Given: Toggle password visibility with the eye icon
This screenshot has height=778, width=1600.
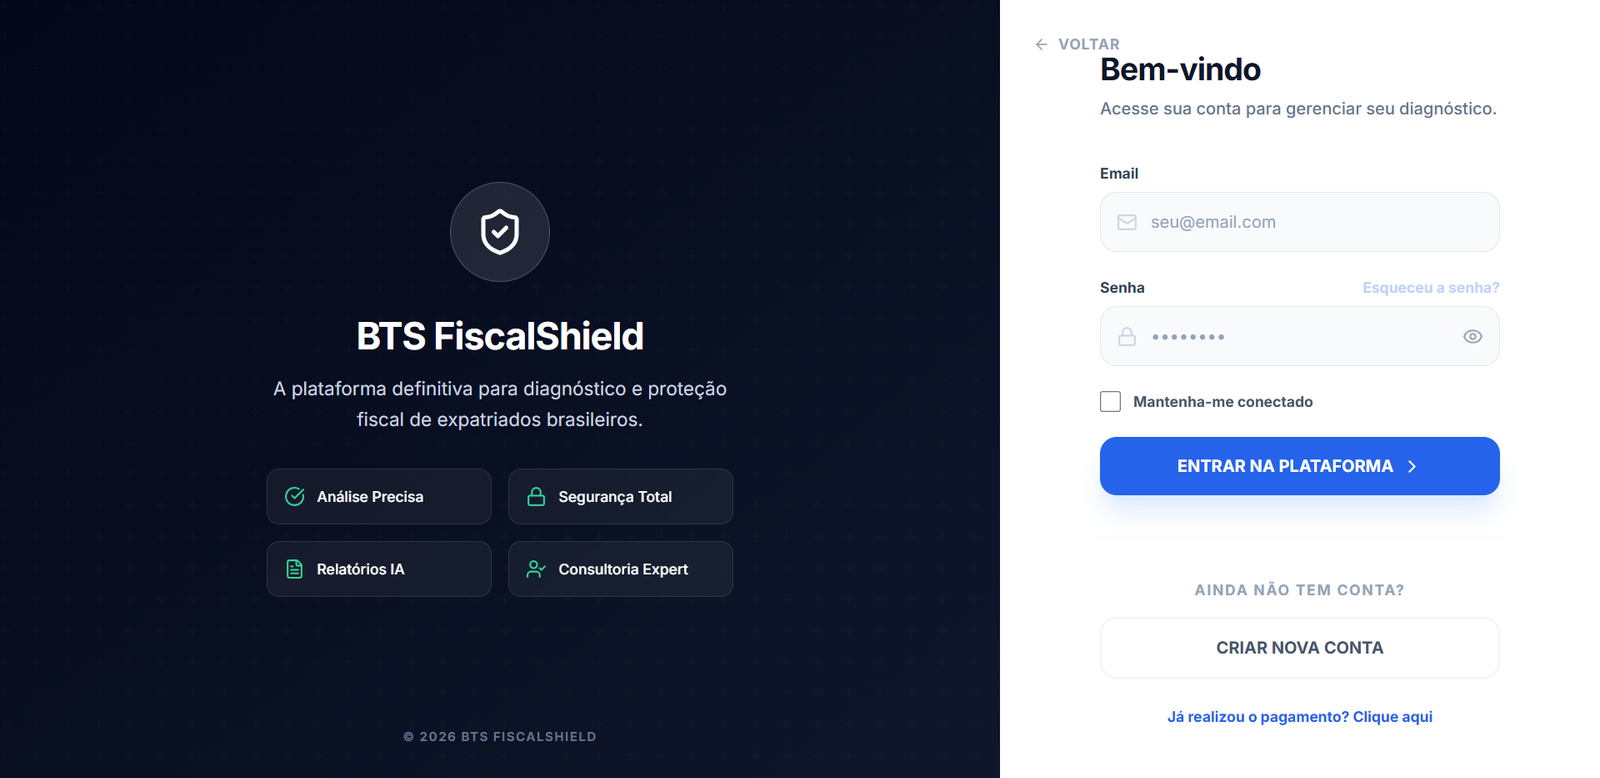Looking at the screenshot, I should pyautogui.click(x=1472, y=337).
